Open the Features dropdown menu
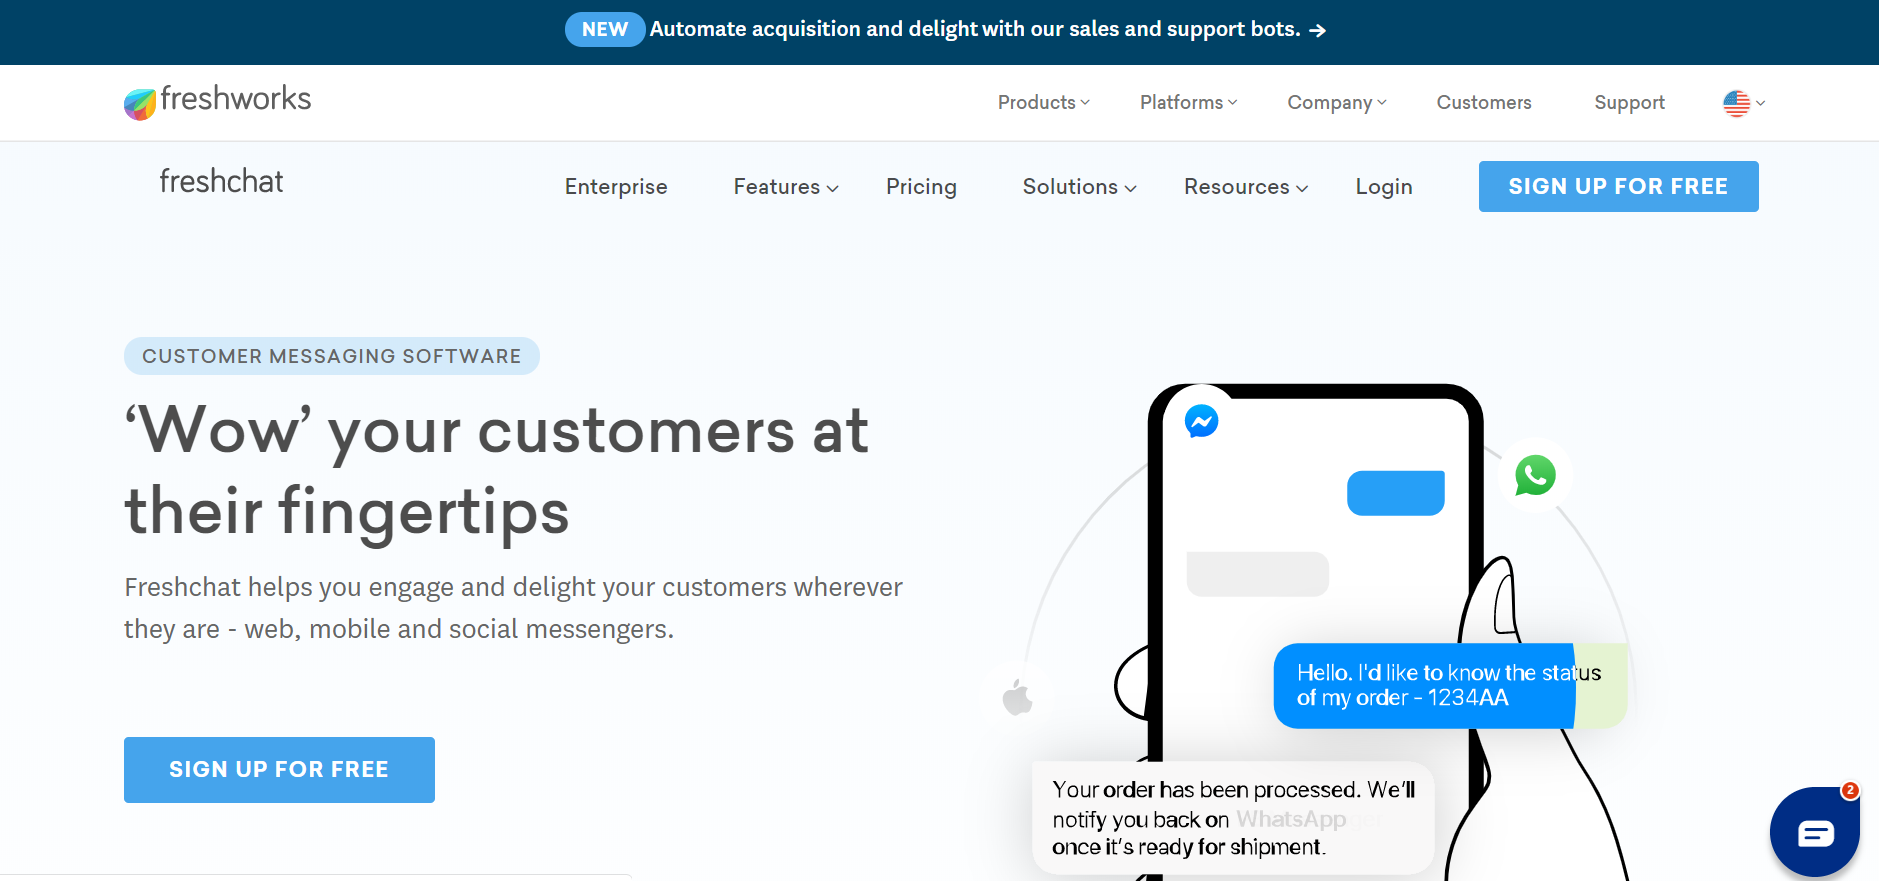Screen dimensions: 1879x881 786,187
